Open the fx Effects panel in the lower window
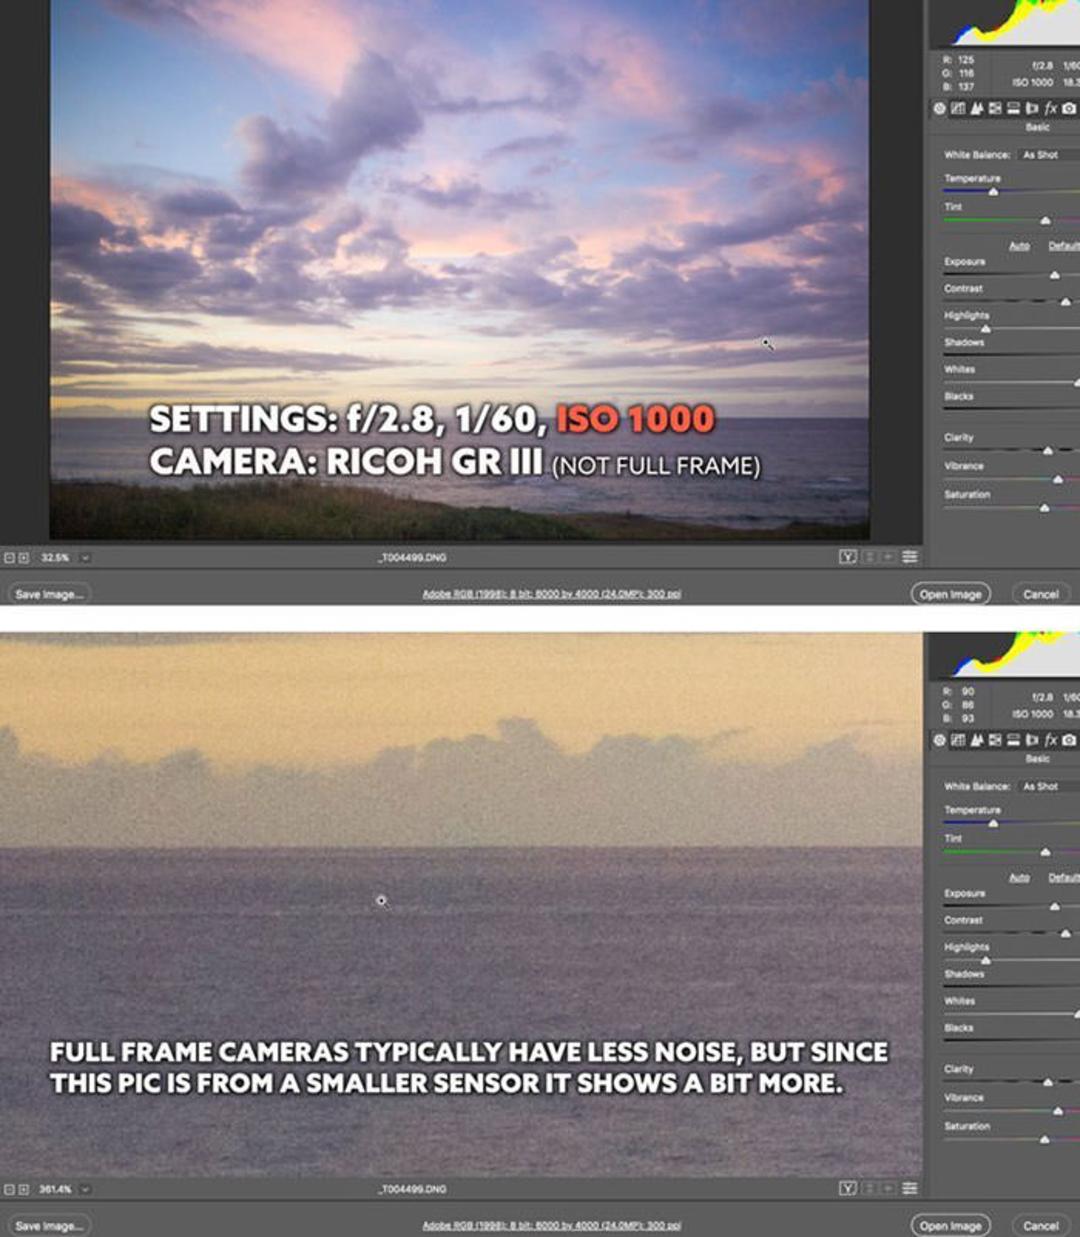 pyautogui.click(x=1050, y=740)
